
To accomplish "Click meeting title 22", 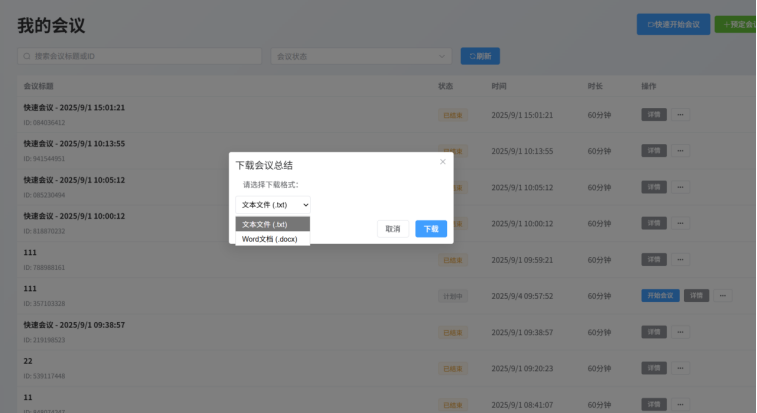I will coord(28,361).
